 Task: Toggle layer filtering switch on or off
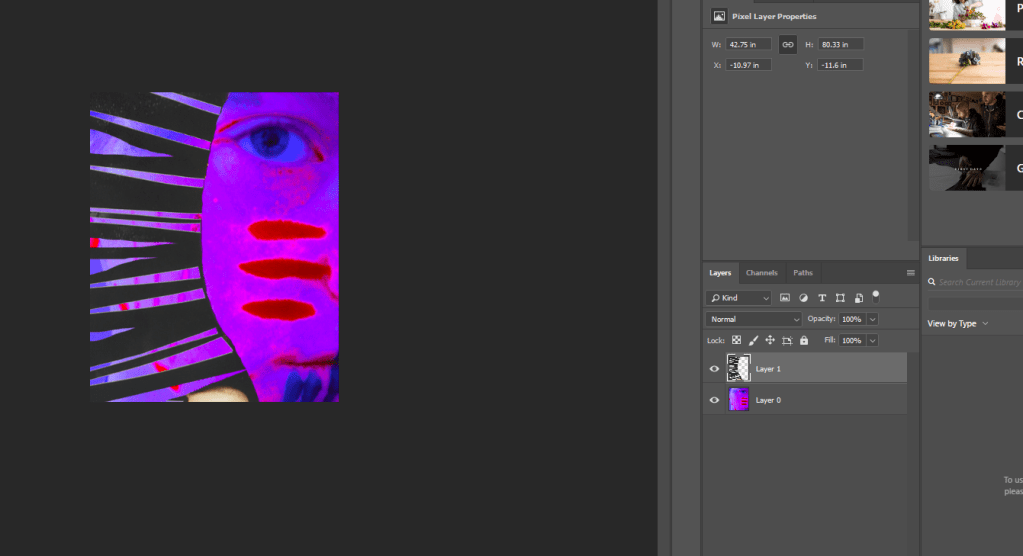tap(876, 296)
